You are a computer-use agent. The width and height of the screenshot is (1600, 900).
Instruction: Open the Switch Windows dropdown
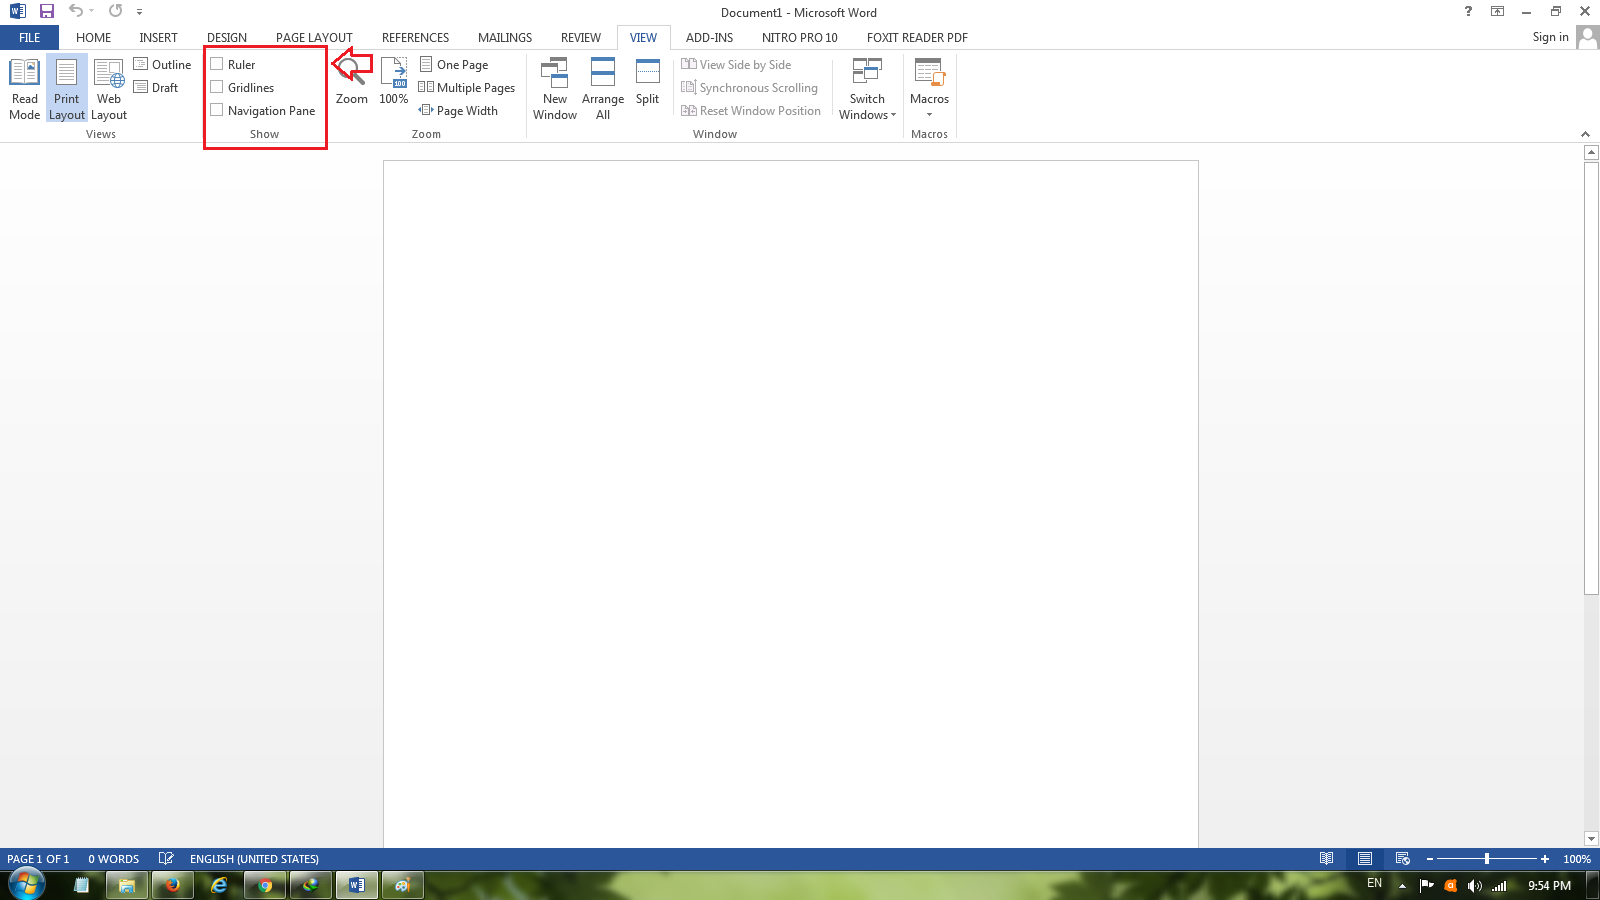click(x=866, y=88)
